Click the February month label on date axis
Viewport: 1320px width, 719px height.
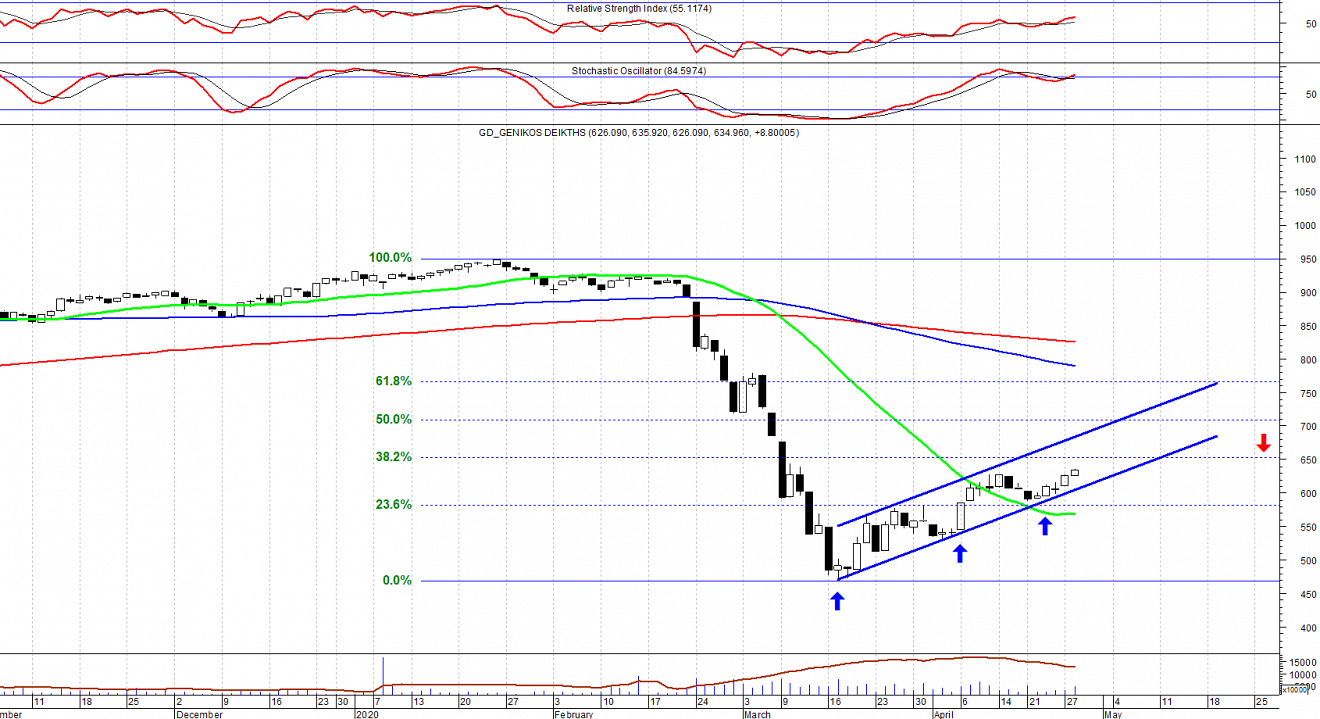[574, 714]
